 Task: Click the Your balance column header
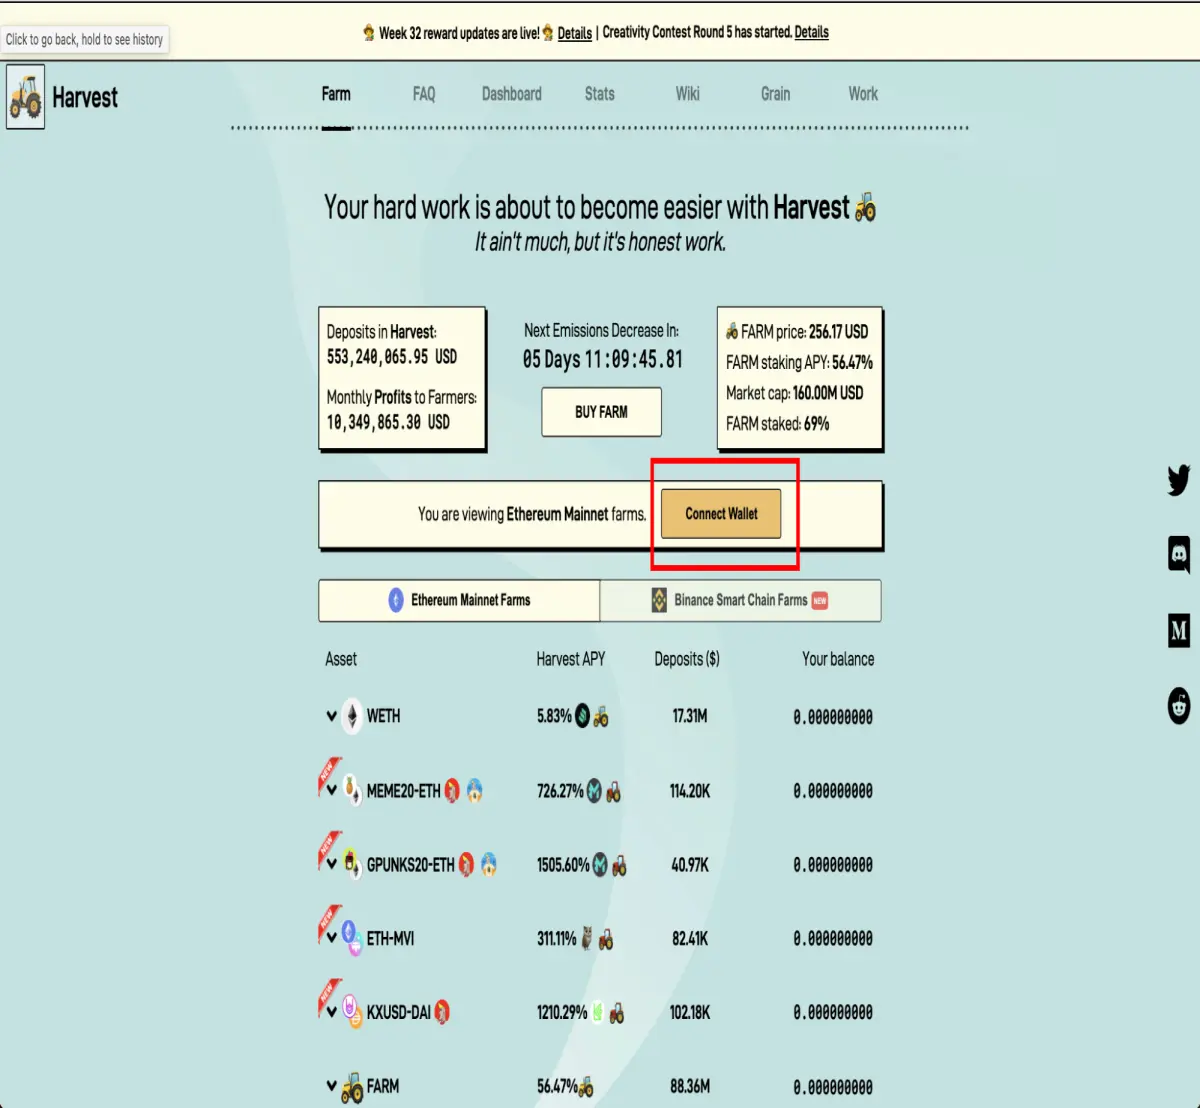[838, 659]
